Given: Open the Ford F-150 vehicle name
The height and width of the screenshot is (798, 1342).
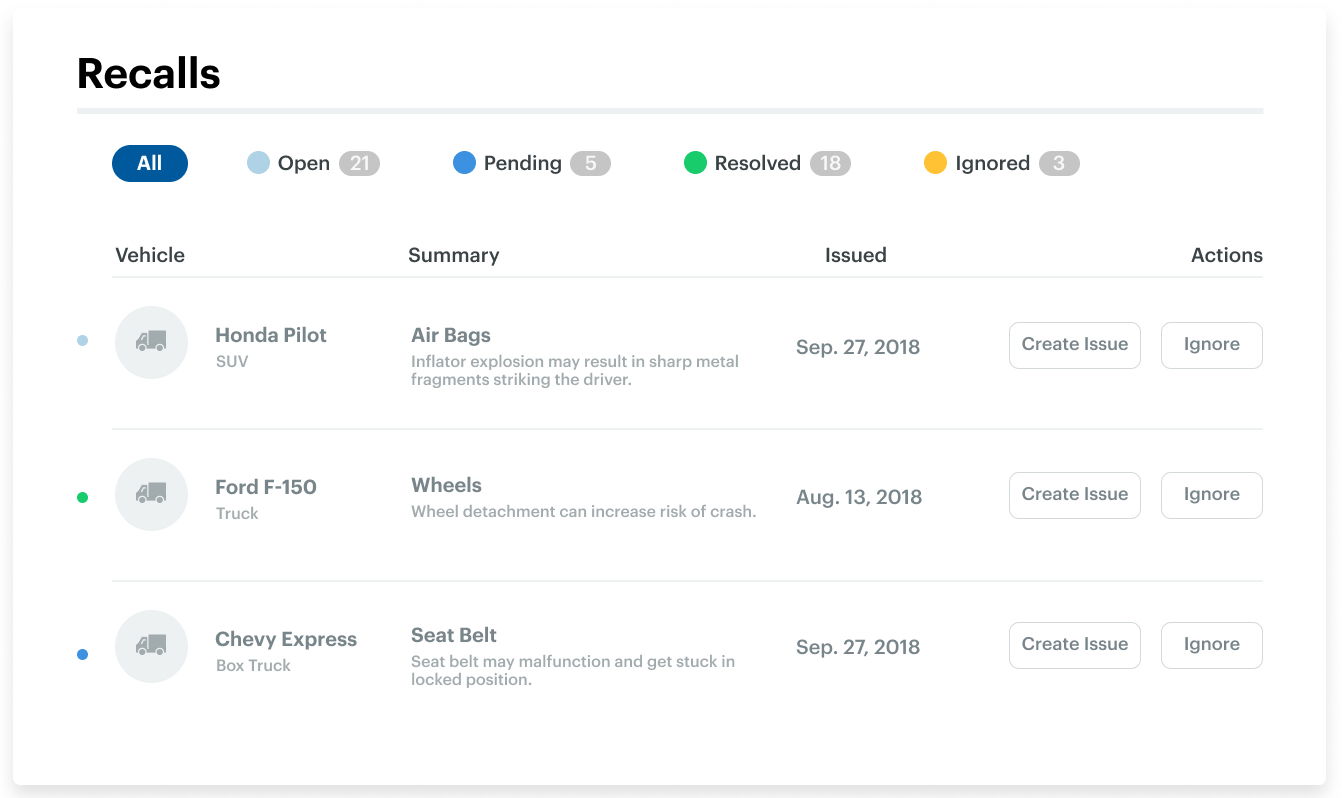Looking at the screenshot, I should pyautogui.click(x=266, y=487).
